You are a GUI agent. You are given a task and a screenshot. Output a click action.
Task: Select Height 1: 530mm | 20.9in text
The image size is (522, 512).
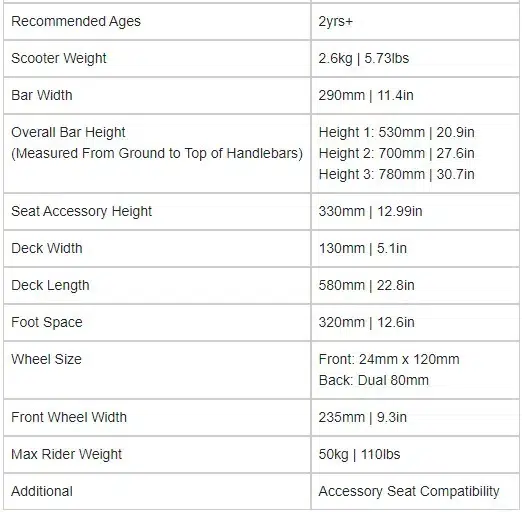coord(397,132)
